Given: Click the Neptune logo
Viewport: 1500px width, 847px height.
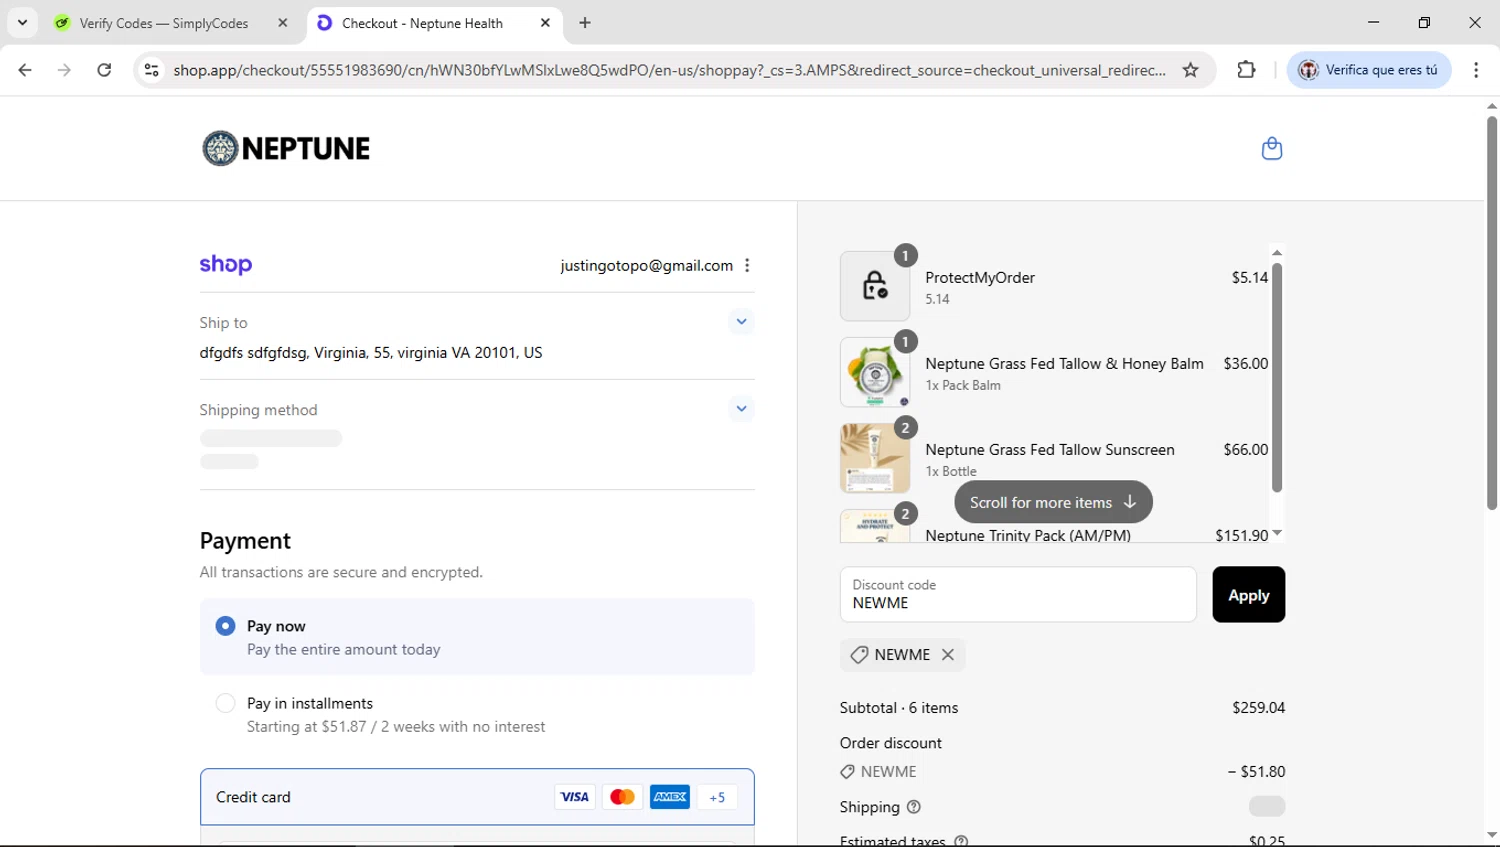Looking at the screenshot, I should [x=286, y=148].
